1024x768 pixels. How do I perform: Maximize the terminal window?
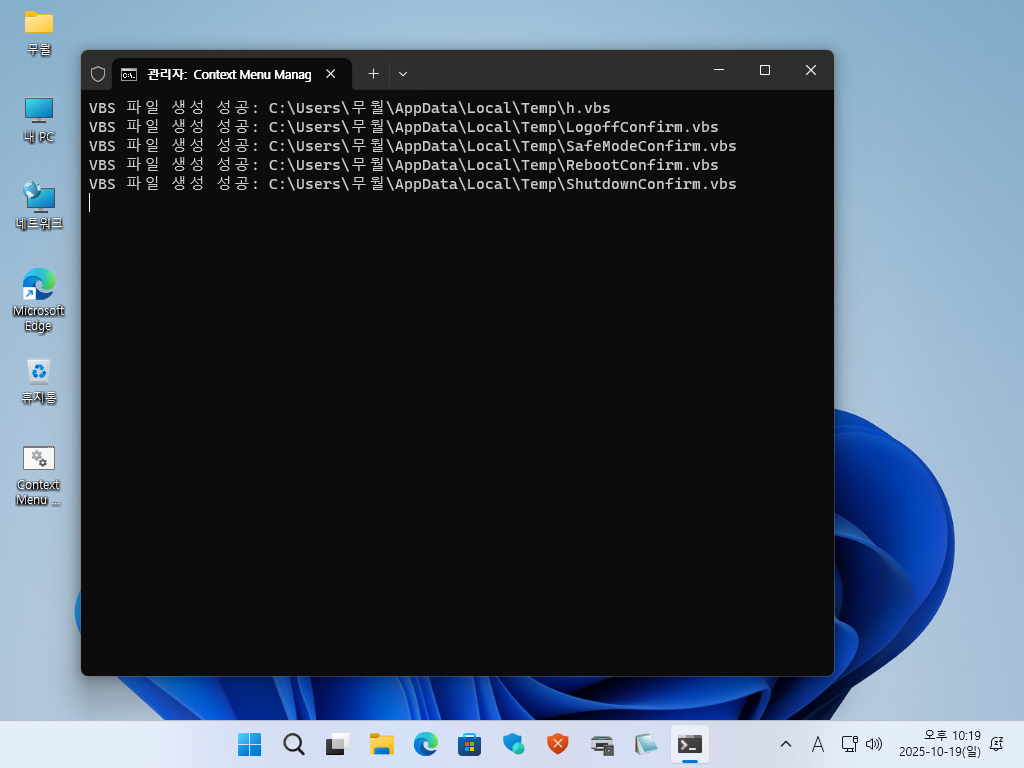point(765,70)
